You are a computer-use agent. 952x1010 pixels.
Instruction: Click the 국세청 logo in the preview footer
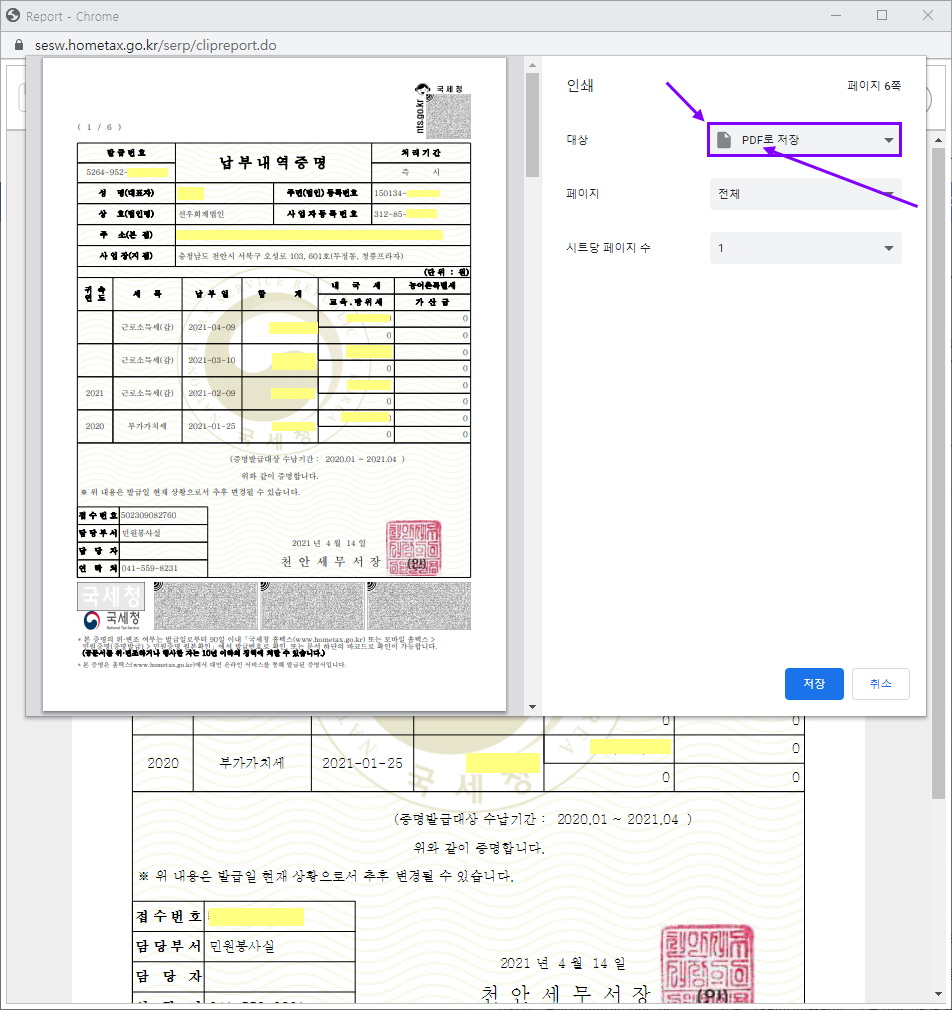(111, 620)
